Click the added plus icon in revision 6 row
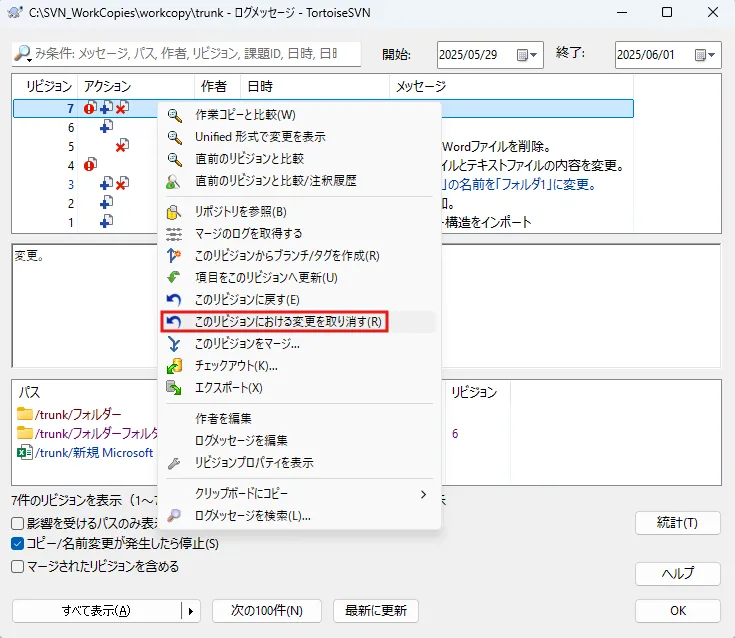 click(x=106, y=127)
